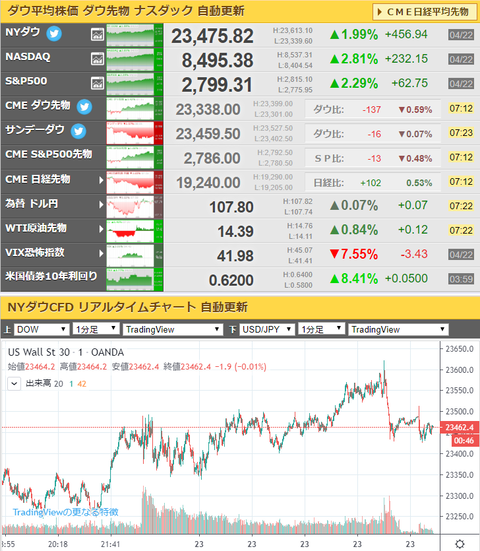This screenshot has width=480, height=551.
Task: Click the S&P500 row label
Action: pyautogui.click(x=26, y=81)
